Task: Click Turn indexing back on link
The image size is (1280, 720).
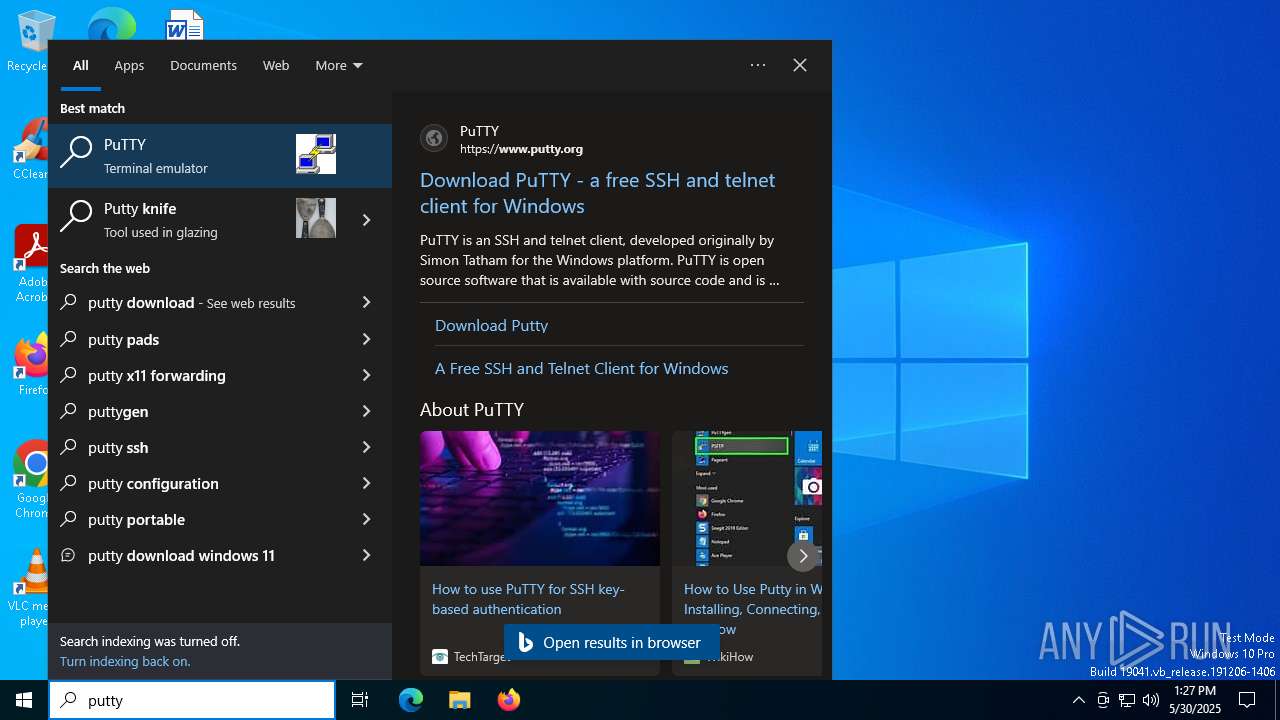Action: click(x=125, y=661)
